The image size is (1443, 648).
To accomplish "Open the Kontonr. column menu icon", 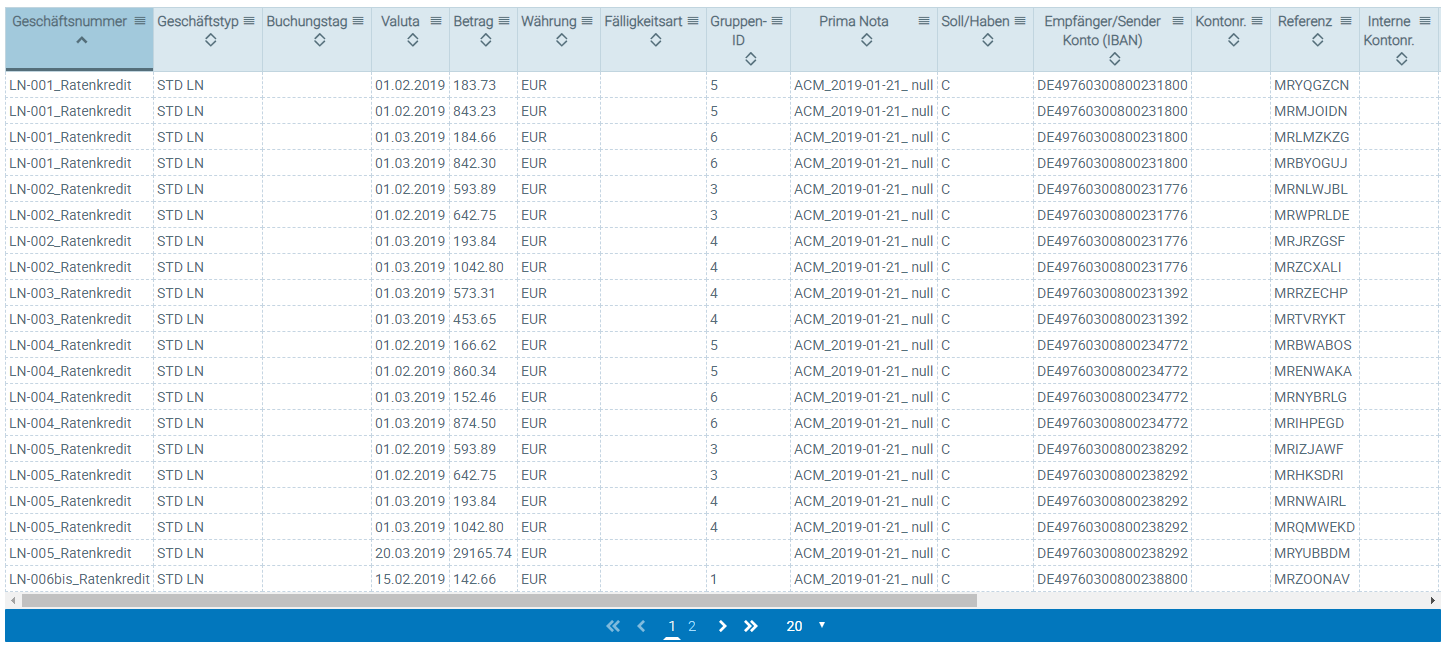I will click(1256, 21).
